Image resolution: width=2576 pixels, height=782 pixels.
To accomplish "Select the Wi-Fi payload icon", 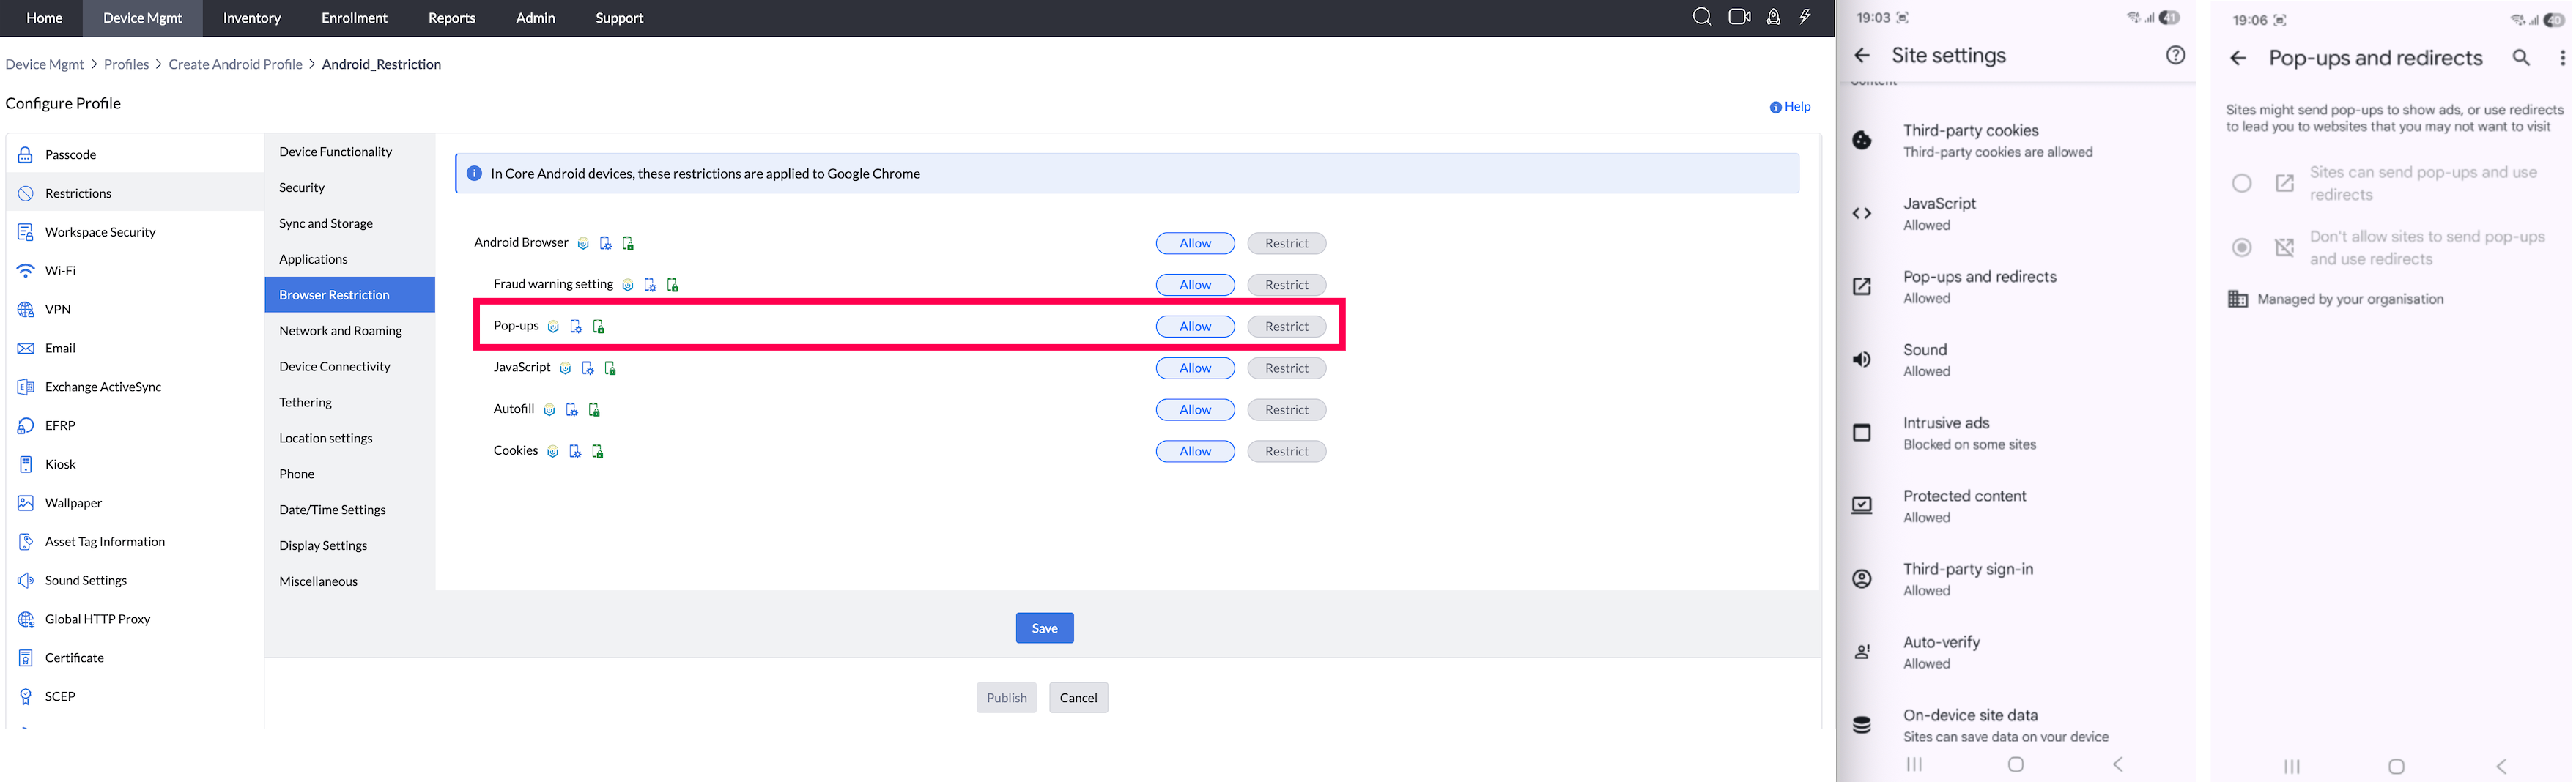I will (26, 271).
